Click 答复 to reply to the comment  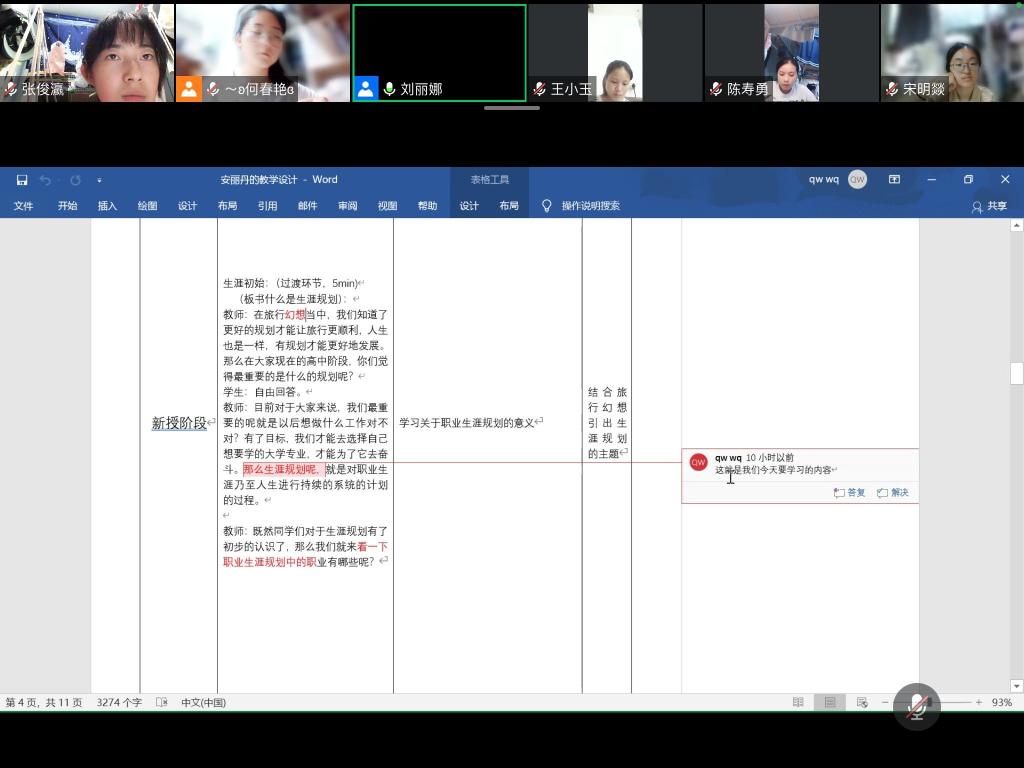(x=850, y=493)
